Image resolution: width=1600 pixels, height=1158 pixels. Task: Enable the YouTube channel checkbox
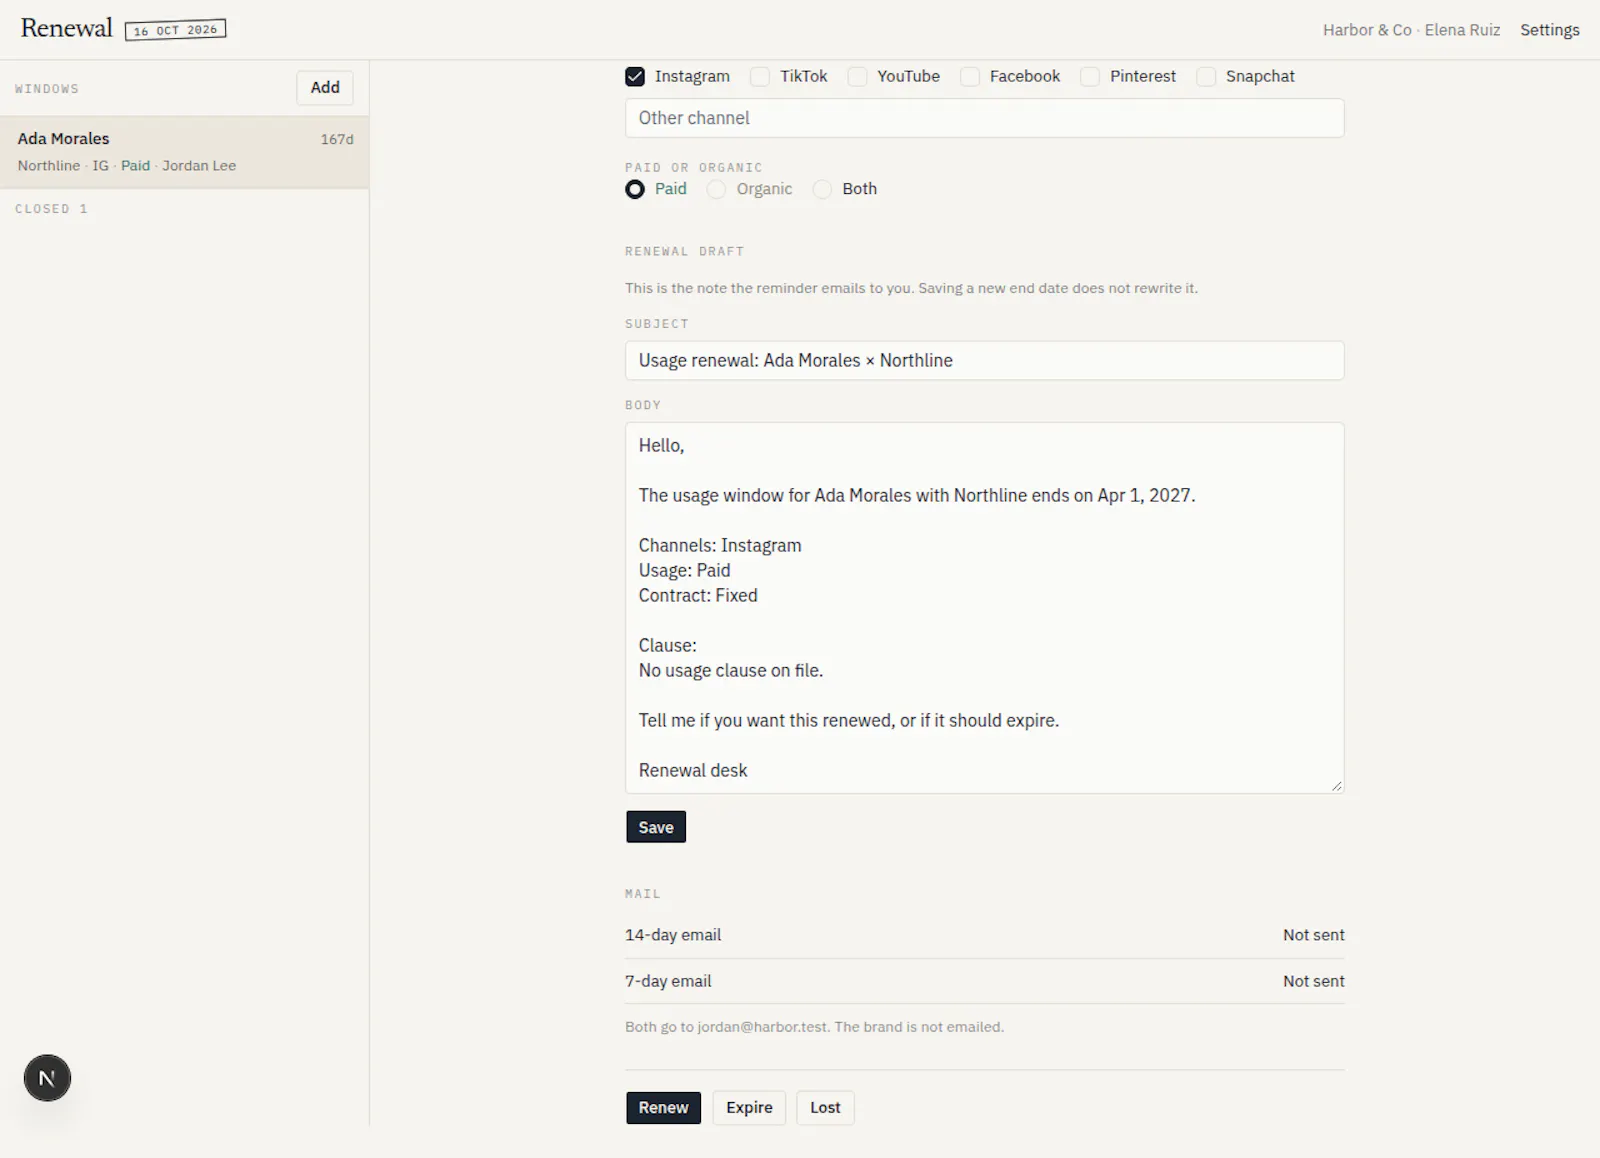(857, 76)
